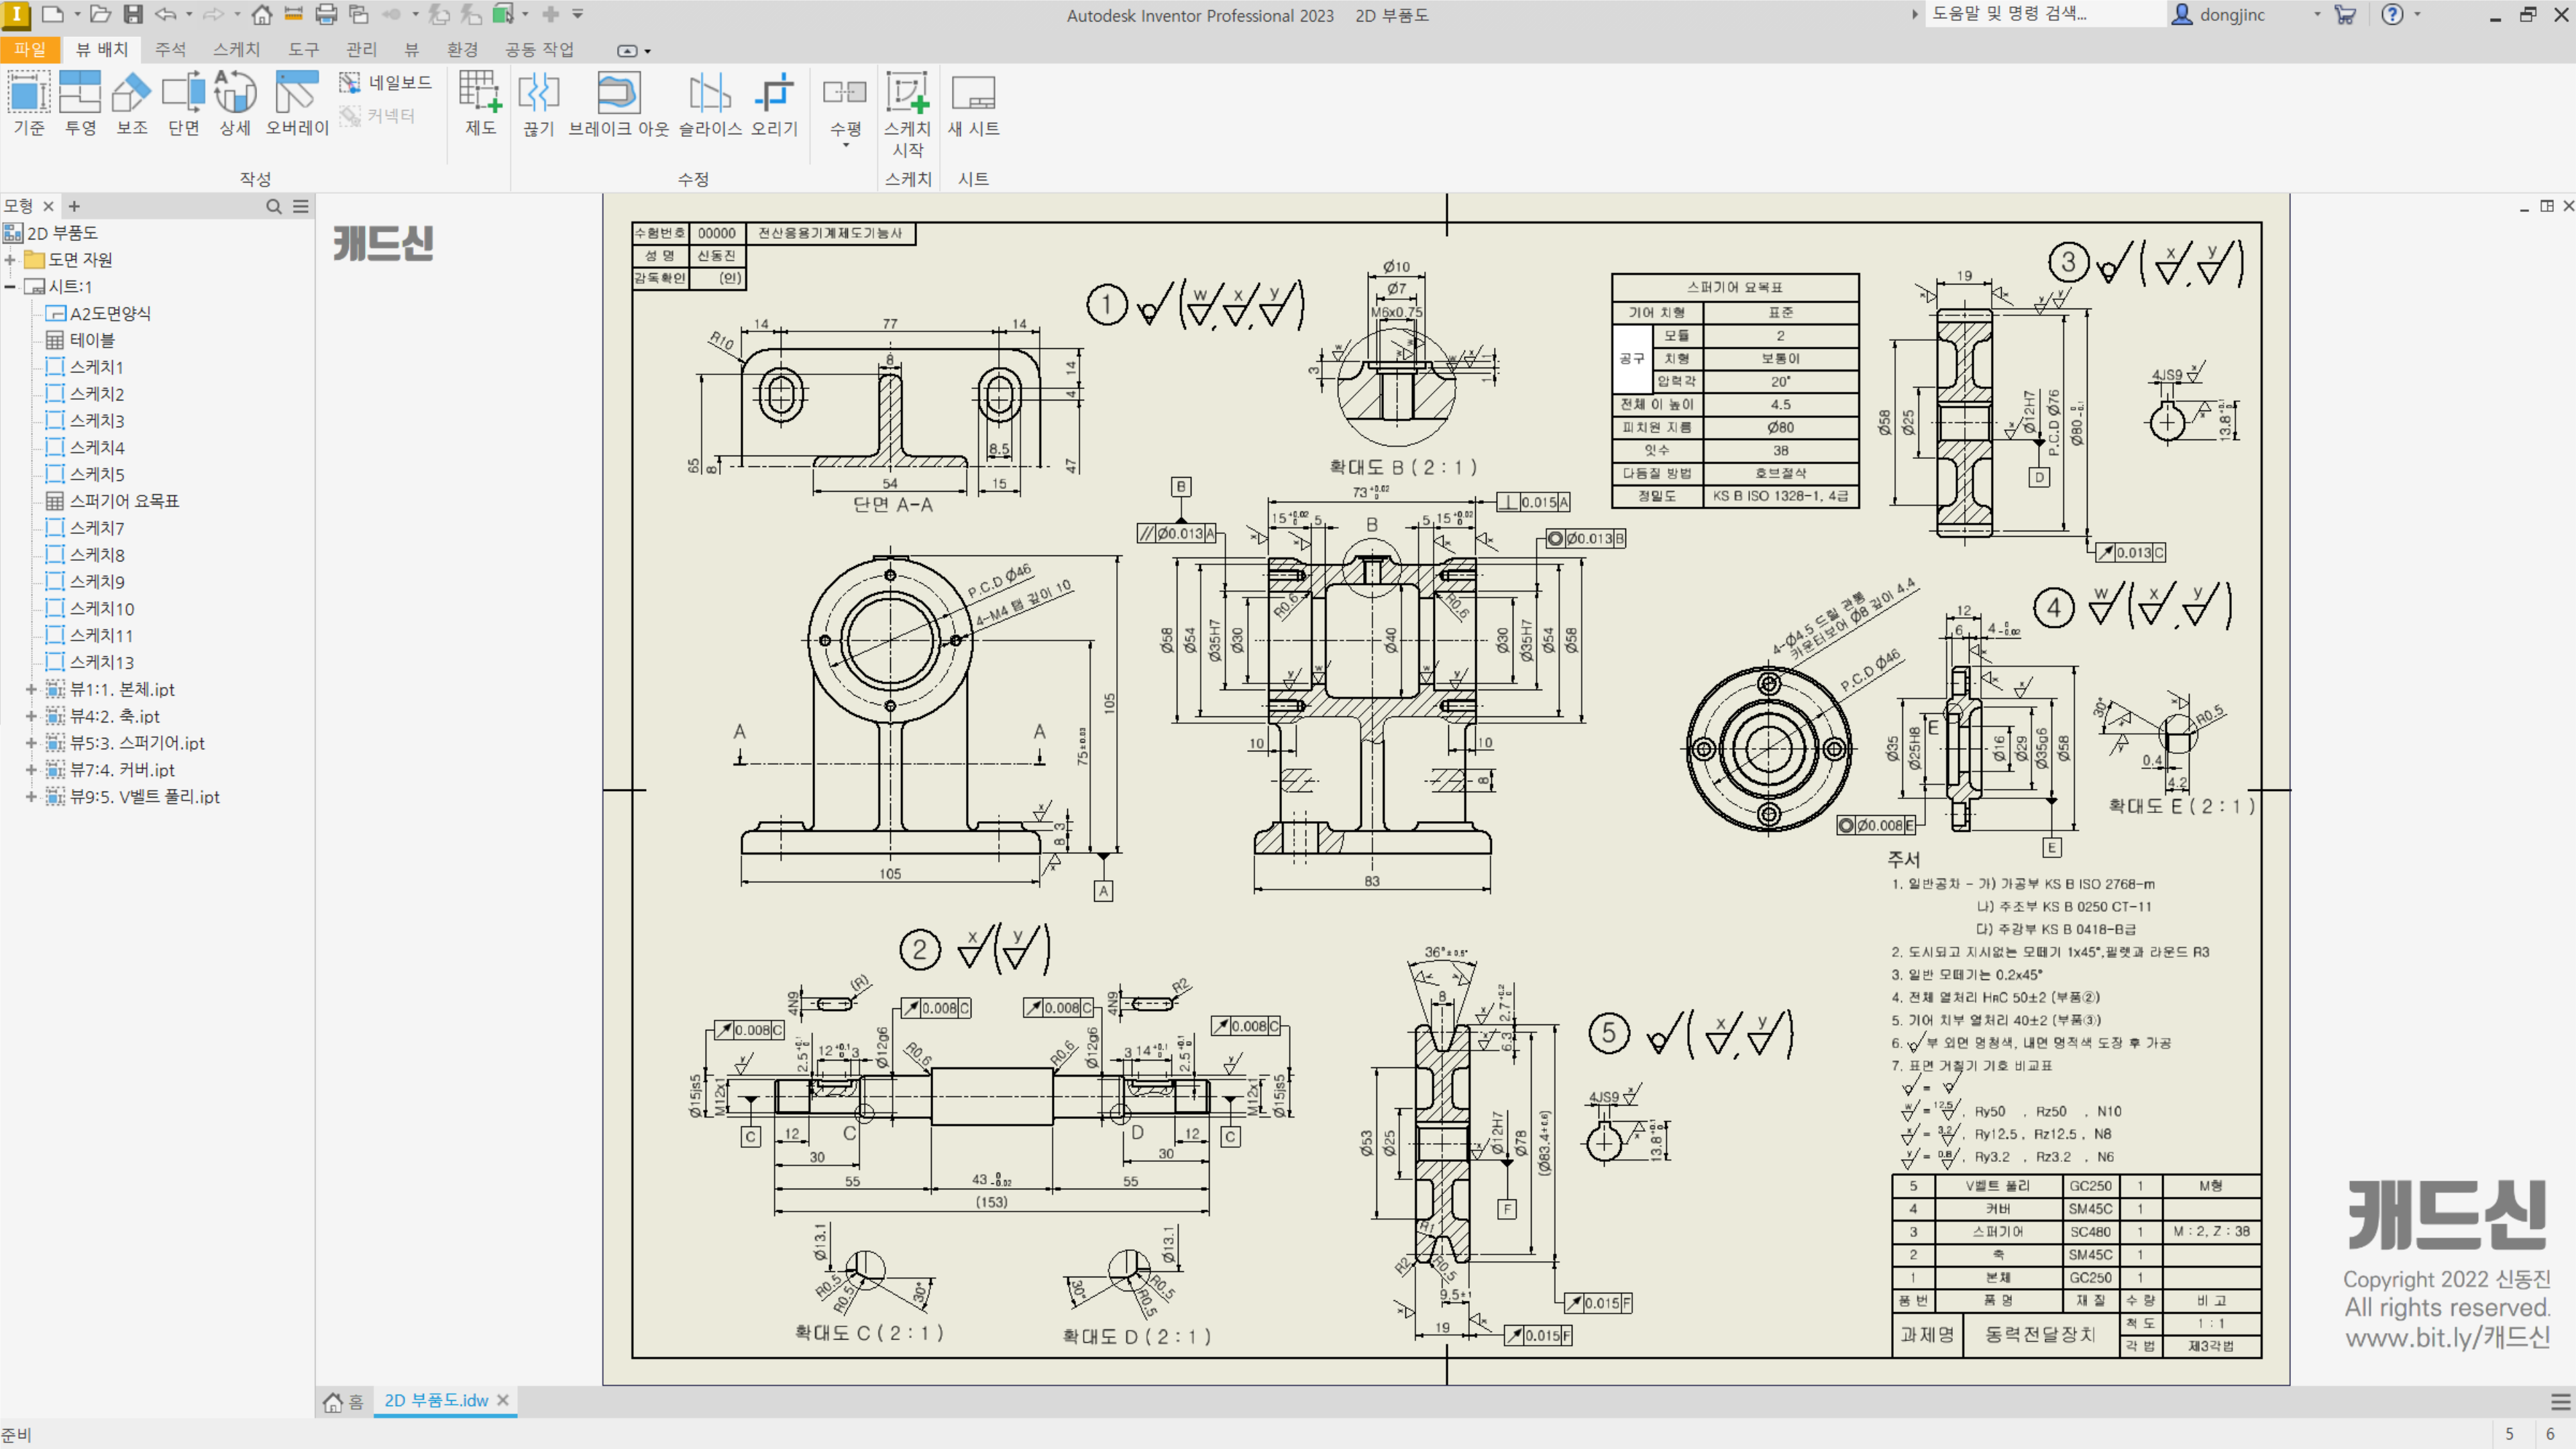Image resolution: width=2576 pixels, height=1449 pixels.
Task: Collapse the 시트:1 node
Action: point(10,287)
